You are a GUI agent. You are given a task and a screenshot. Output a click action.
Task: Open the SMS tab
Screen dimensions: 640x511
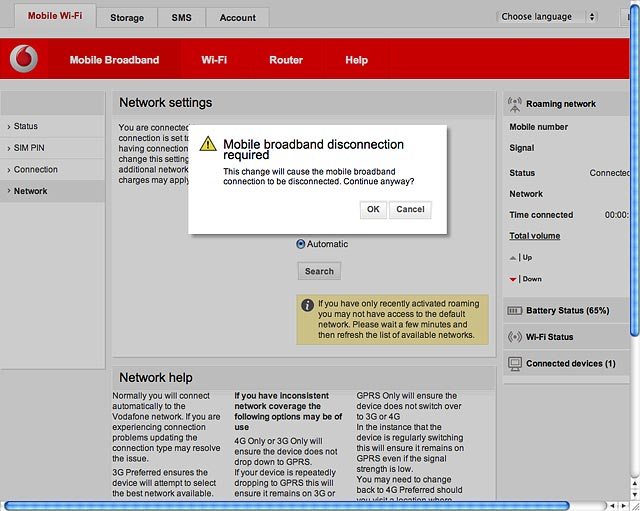point(182,18)
